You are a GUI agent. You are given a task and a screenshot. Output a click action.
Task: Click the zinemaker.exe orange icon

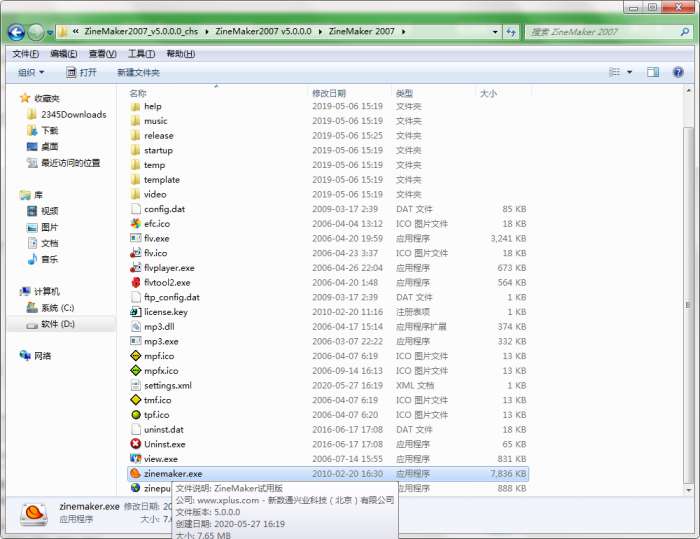click(136, 473)
